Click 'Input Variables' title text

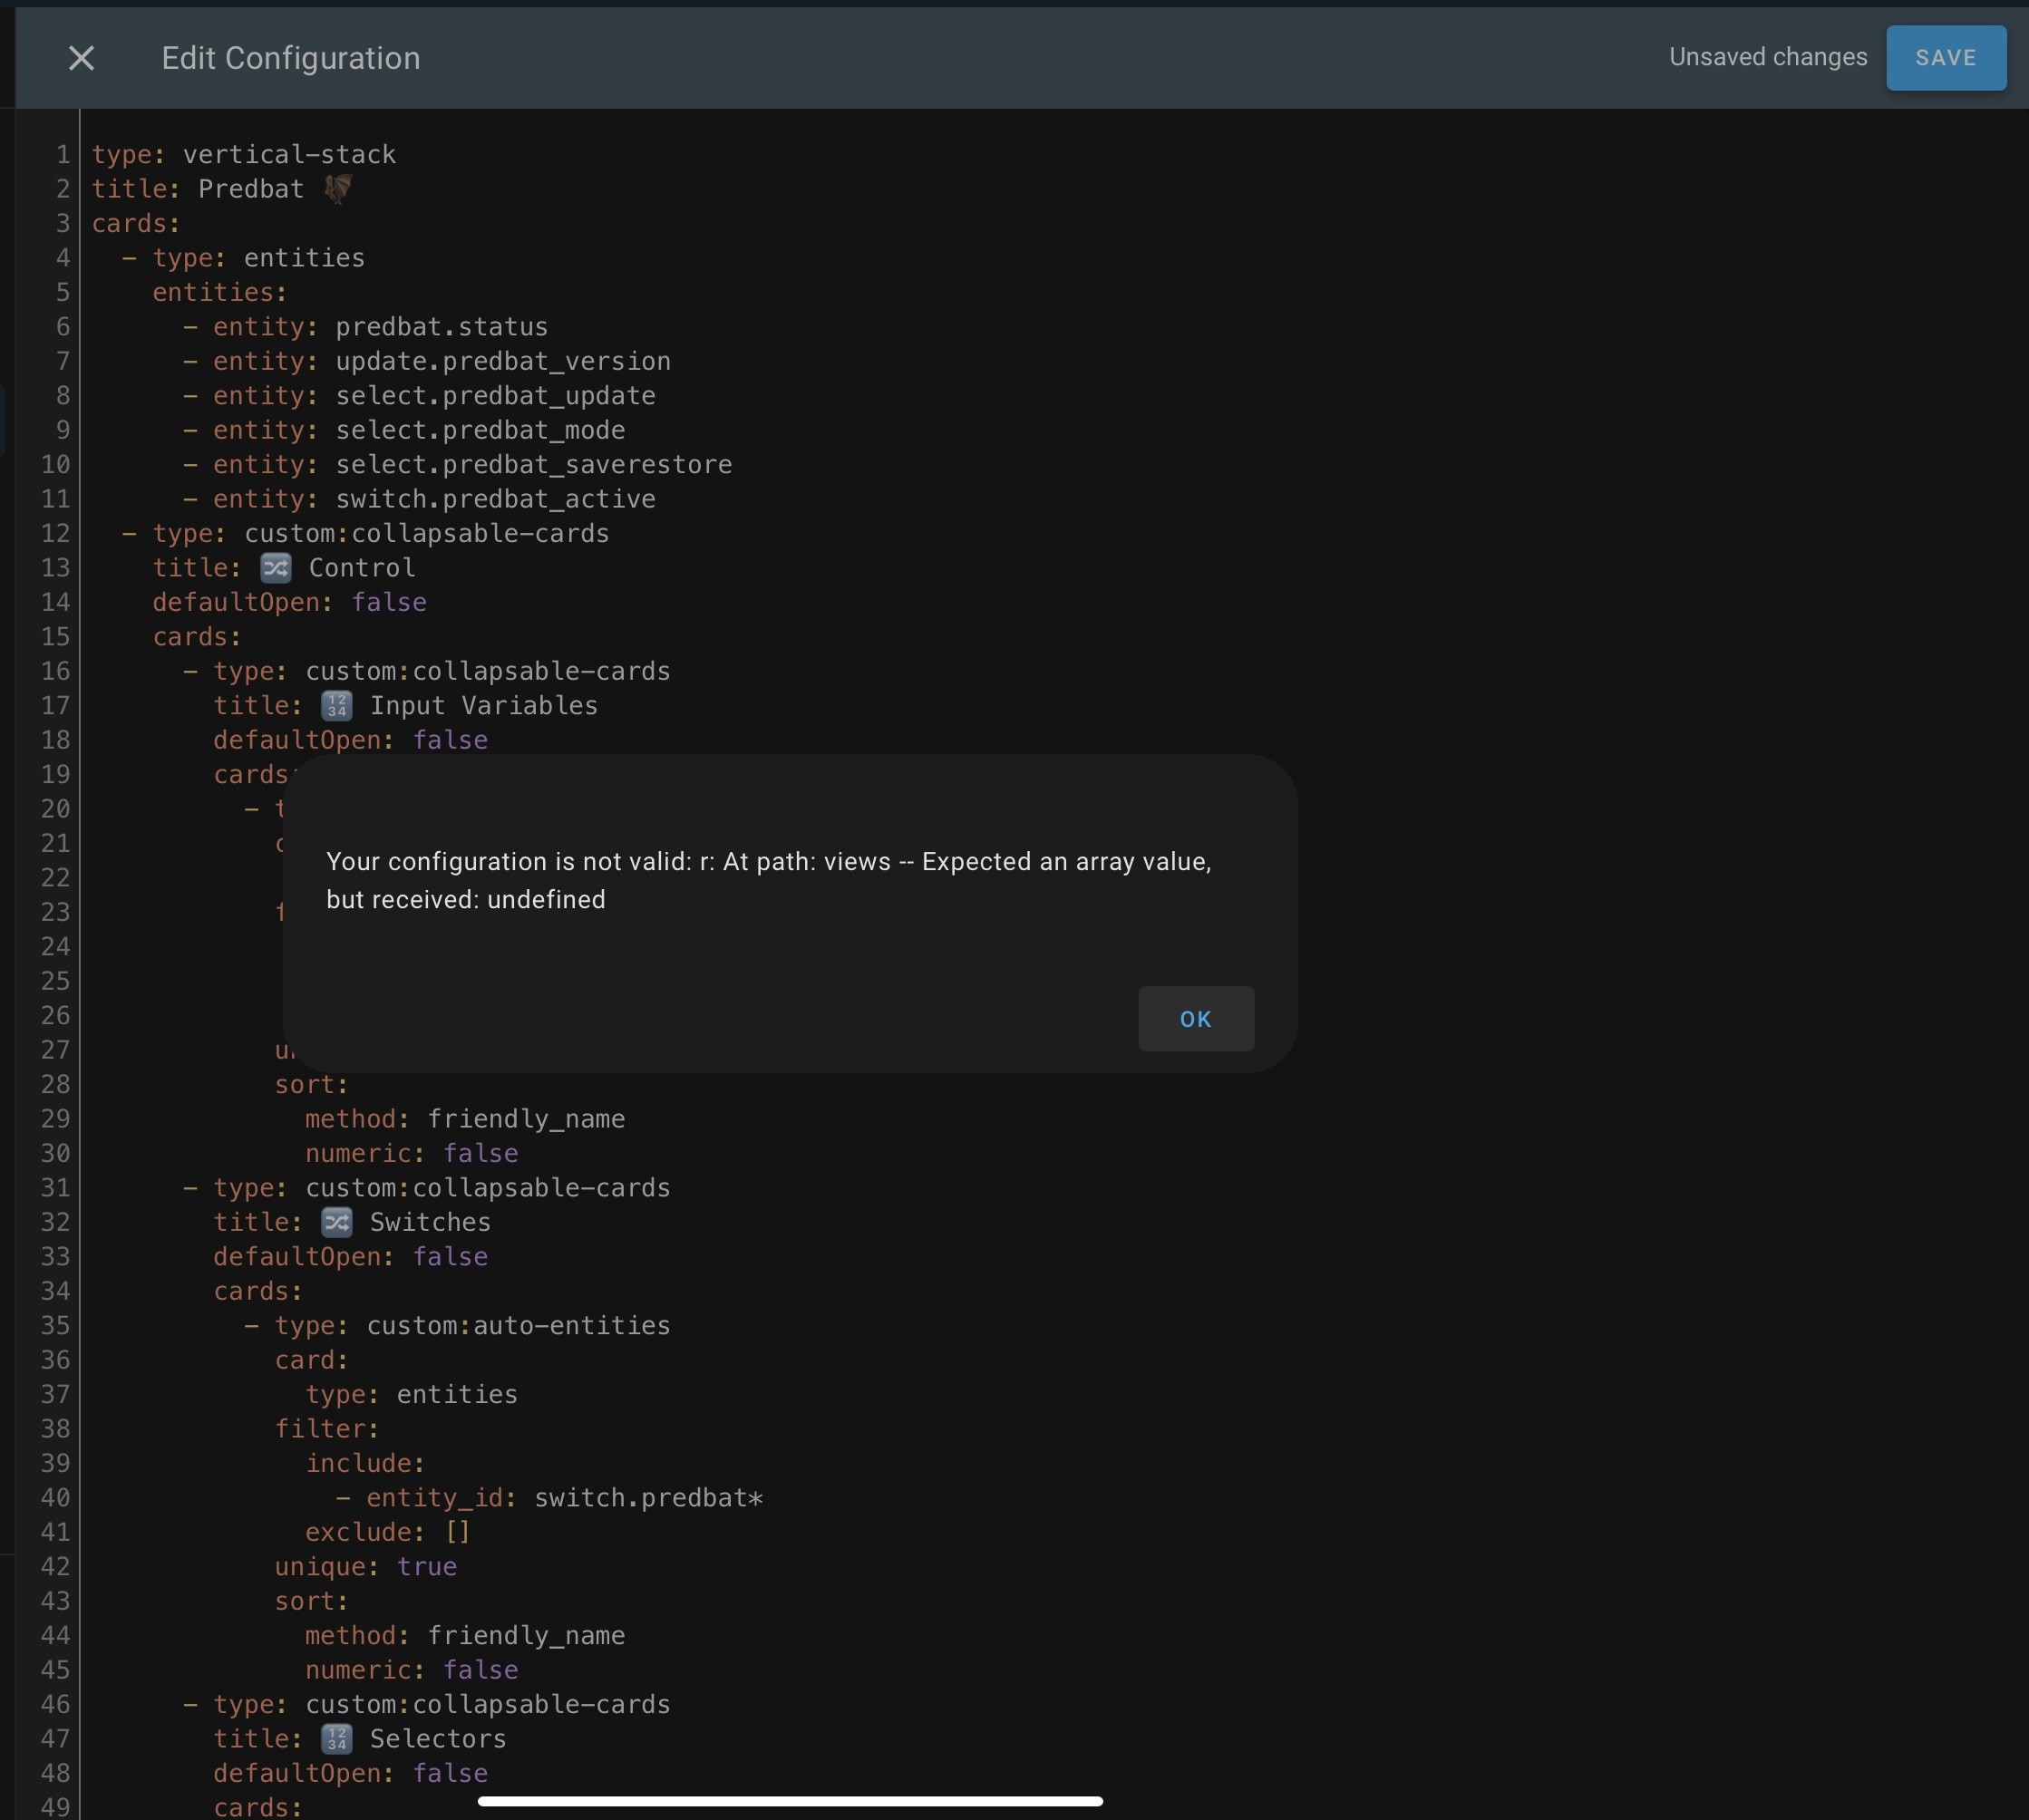pyautogui.click(x=484, y=706)
